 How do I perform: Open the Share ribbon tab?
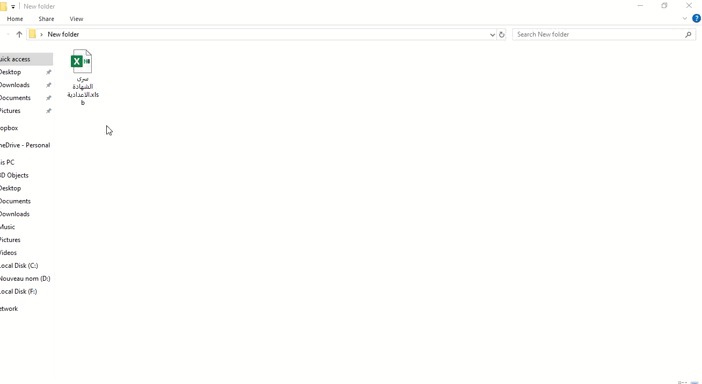click(x=46, y=19)
